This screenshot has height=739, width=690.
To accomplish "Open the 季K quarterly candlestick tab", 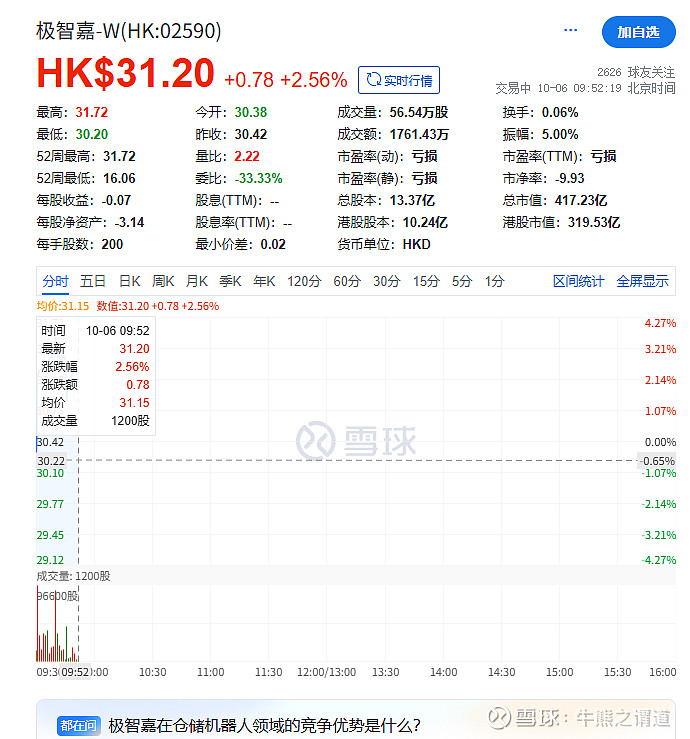I will [230, 281].
